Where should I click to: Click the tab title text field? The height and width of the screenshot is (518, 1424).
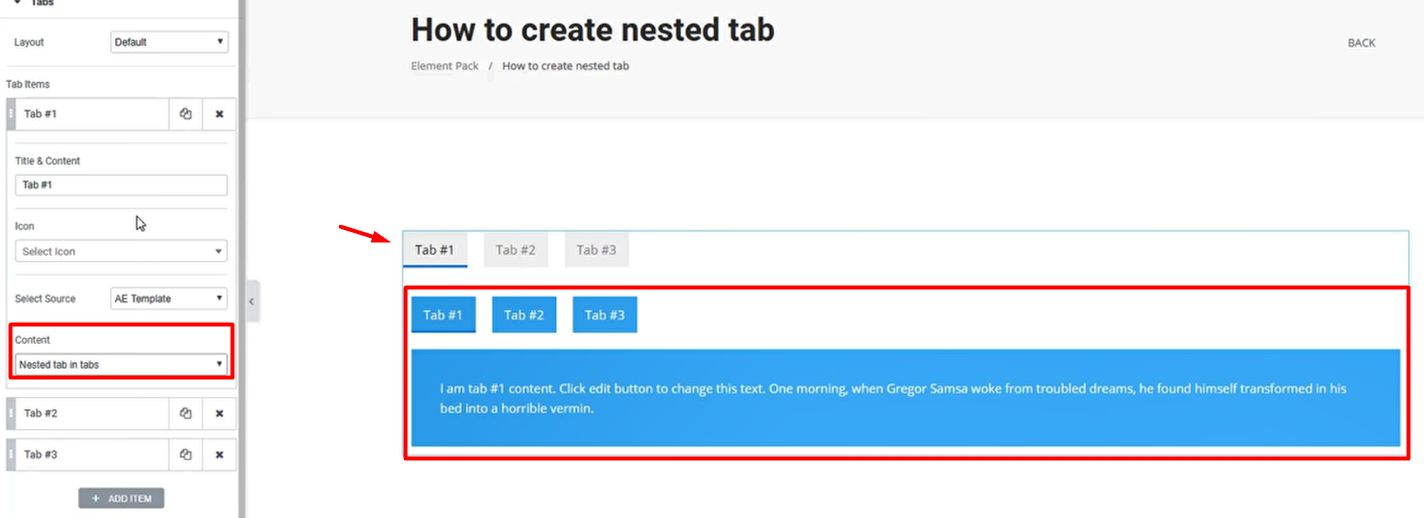tap(121, 185)
